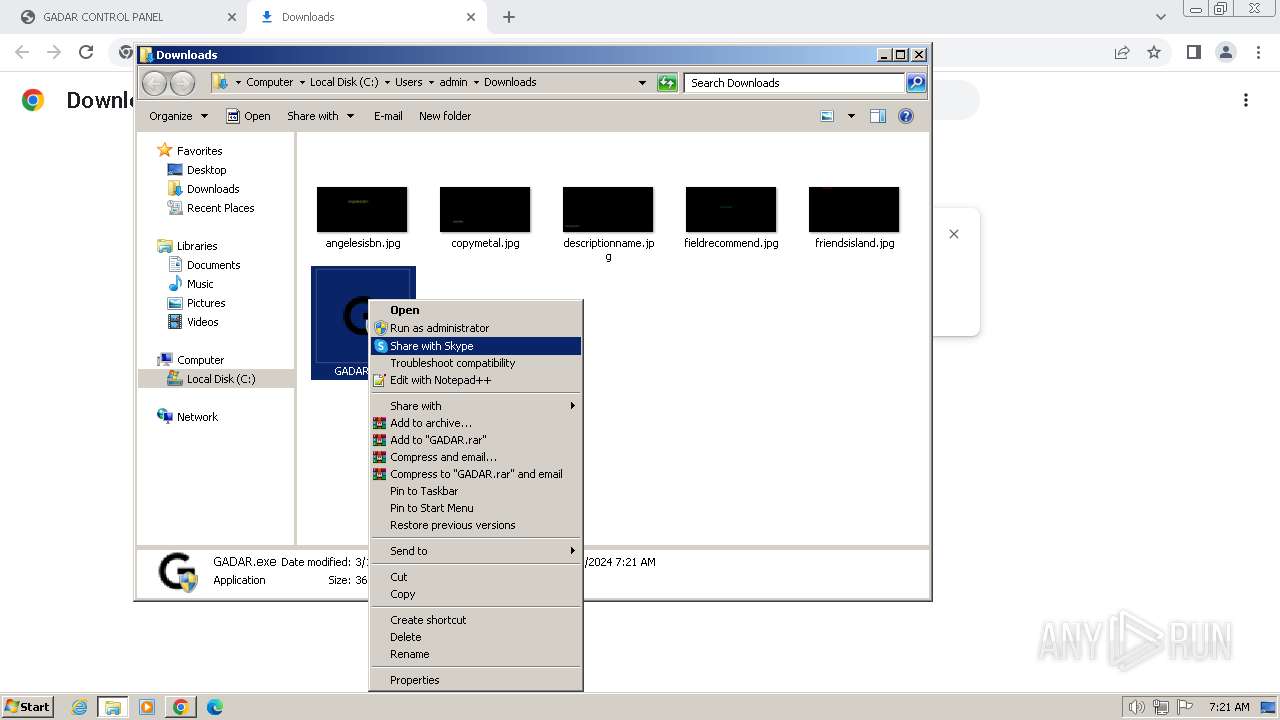Open Recent Places in the sidebar
The width and height of the screenshot is (1280, 720).
click(220, 208)
